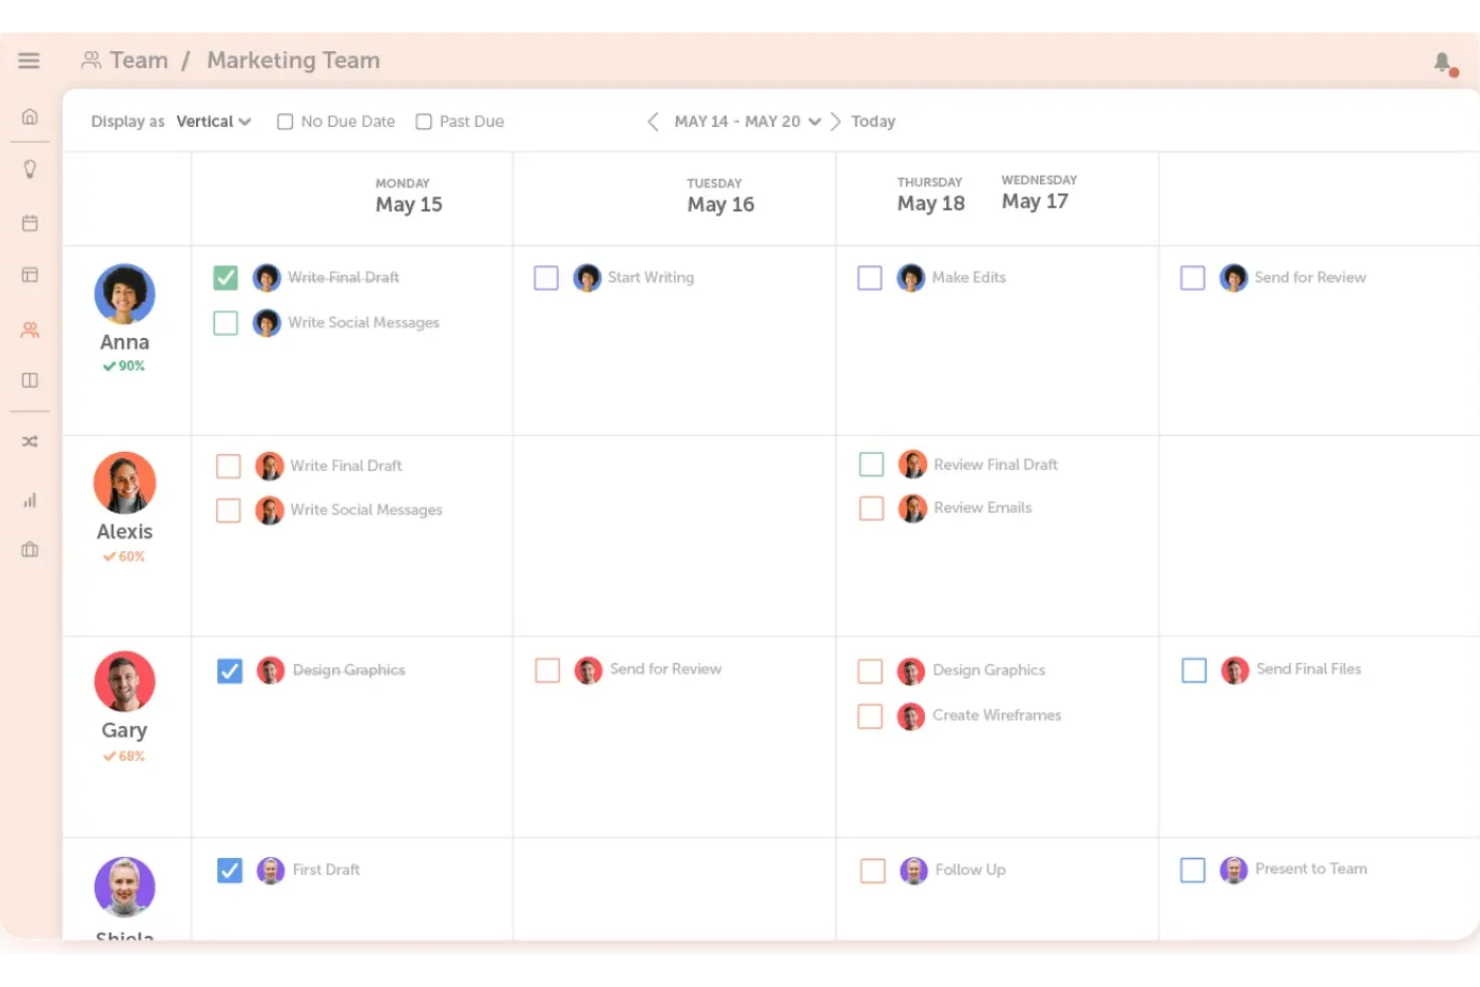This screenshot has width=1480, height=987.
Task: Select the bar chart reports icon
Action: (29, 499)
